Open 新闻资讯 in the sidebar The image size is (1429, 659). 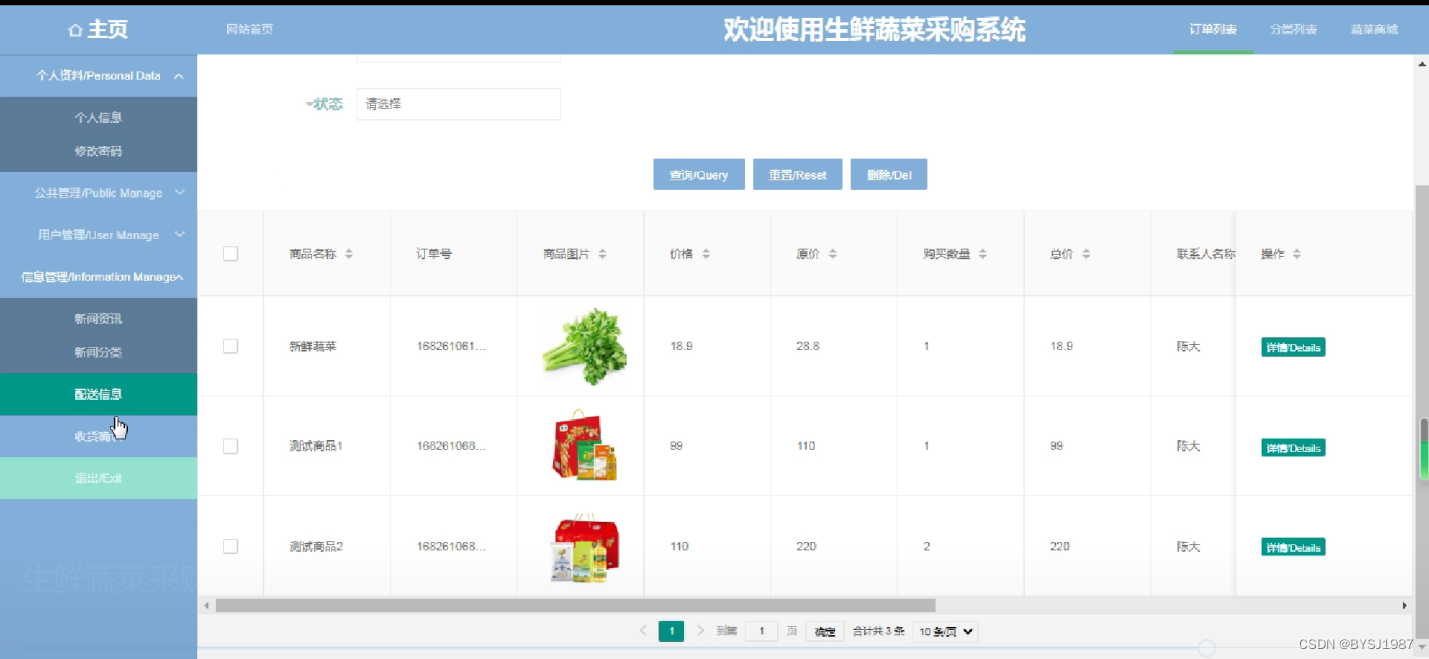point(98,318)
